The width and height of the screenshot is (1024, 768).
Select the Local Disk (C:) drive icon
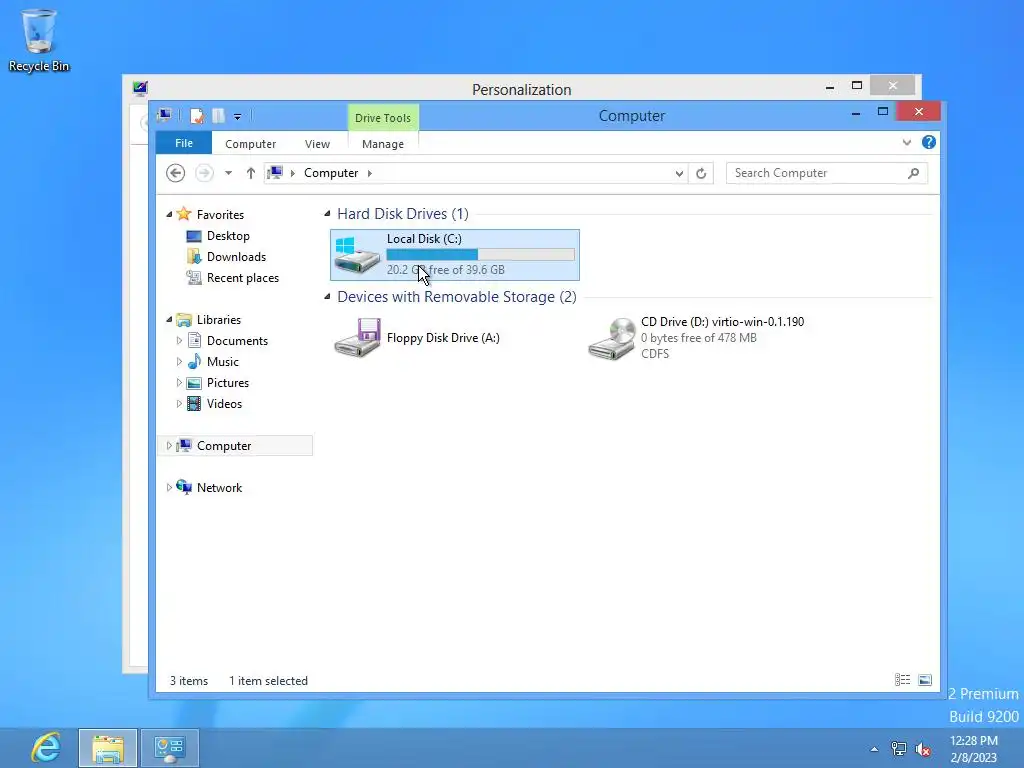pos(357,255)
